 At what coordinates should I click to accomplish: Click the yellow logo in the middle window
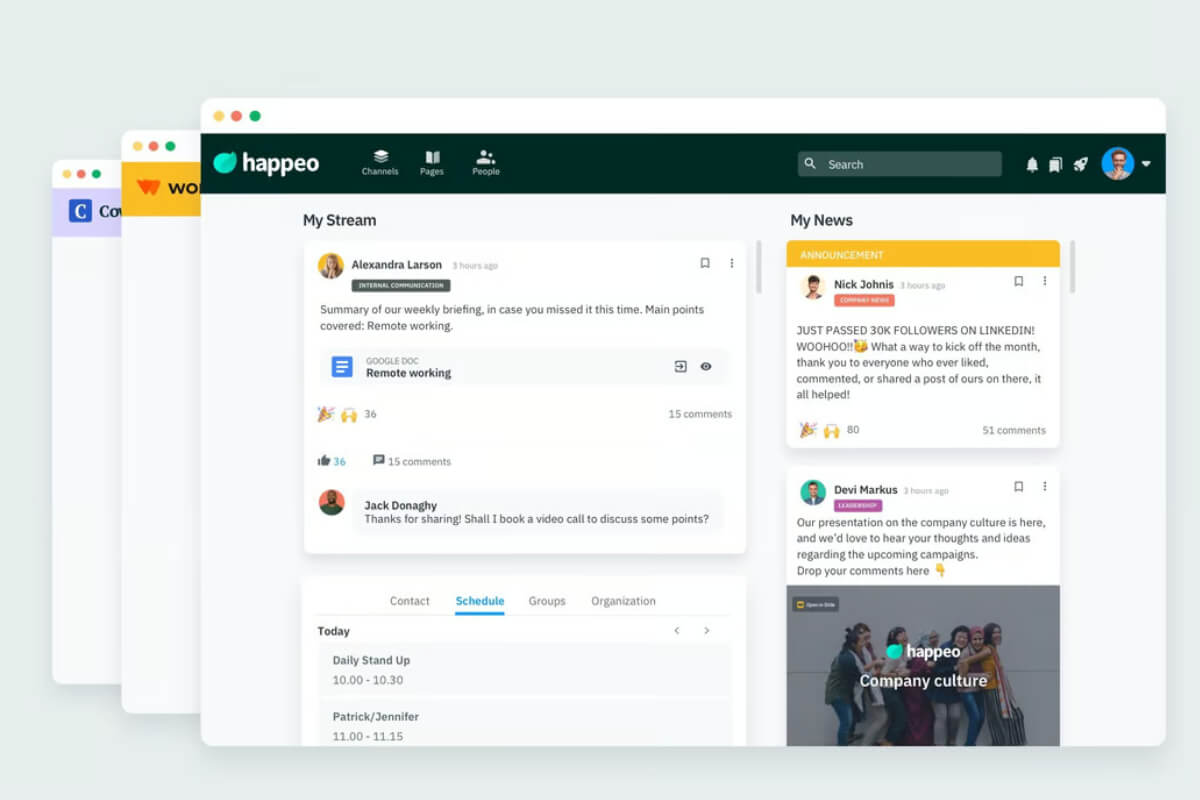click(148, 187)
